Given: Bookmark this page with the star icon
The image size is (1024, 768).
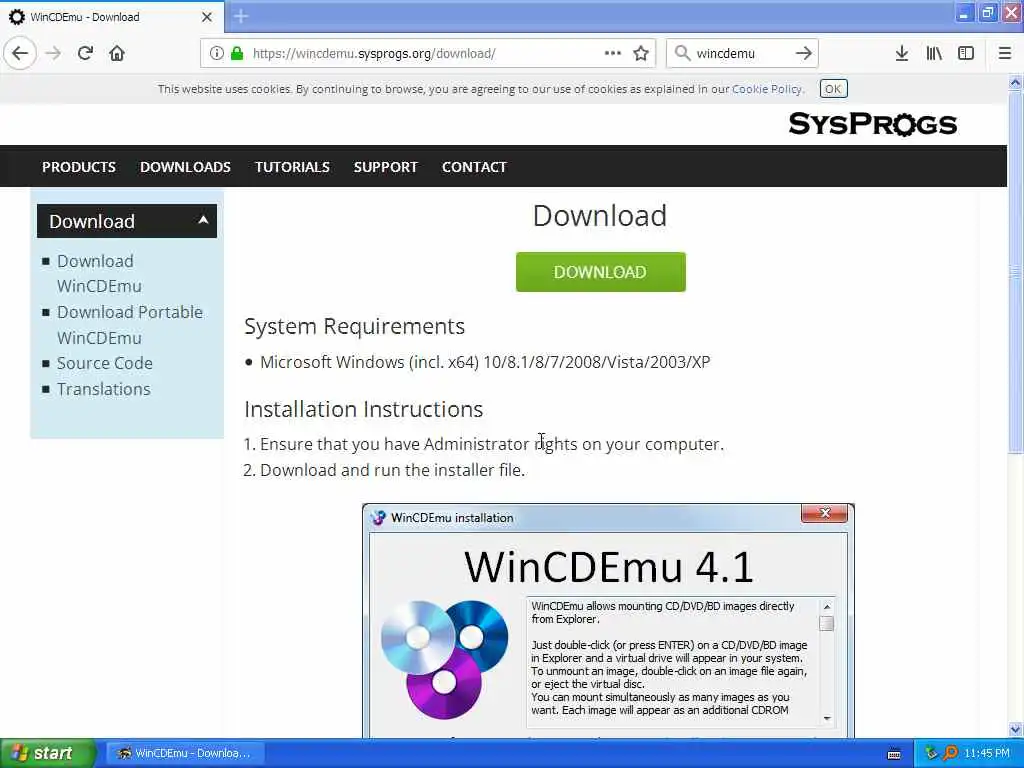Looking at the screenshot, I should tap(641, 54).
